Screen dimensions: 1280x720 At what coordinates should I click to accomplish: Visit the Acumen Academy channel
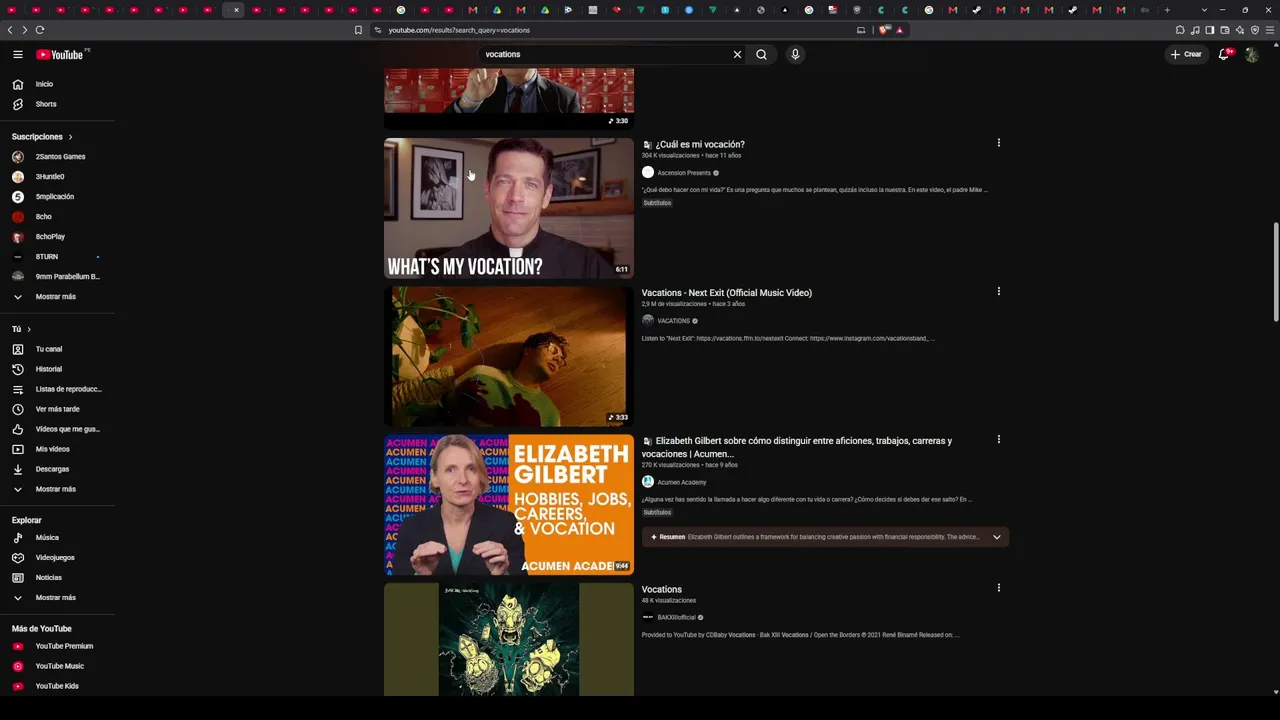tap(682, 482)
